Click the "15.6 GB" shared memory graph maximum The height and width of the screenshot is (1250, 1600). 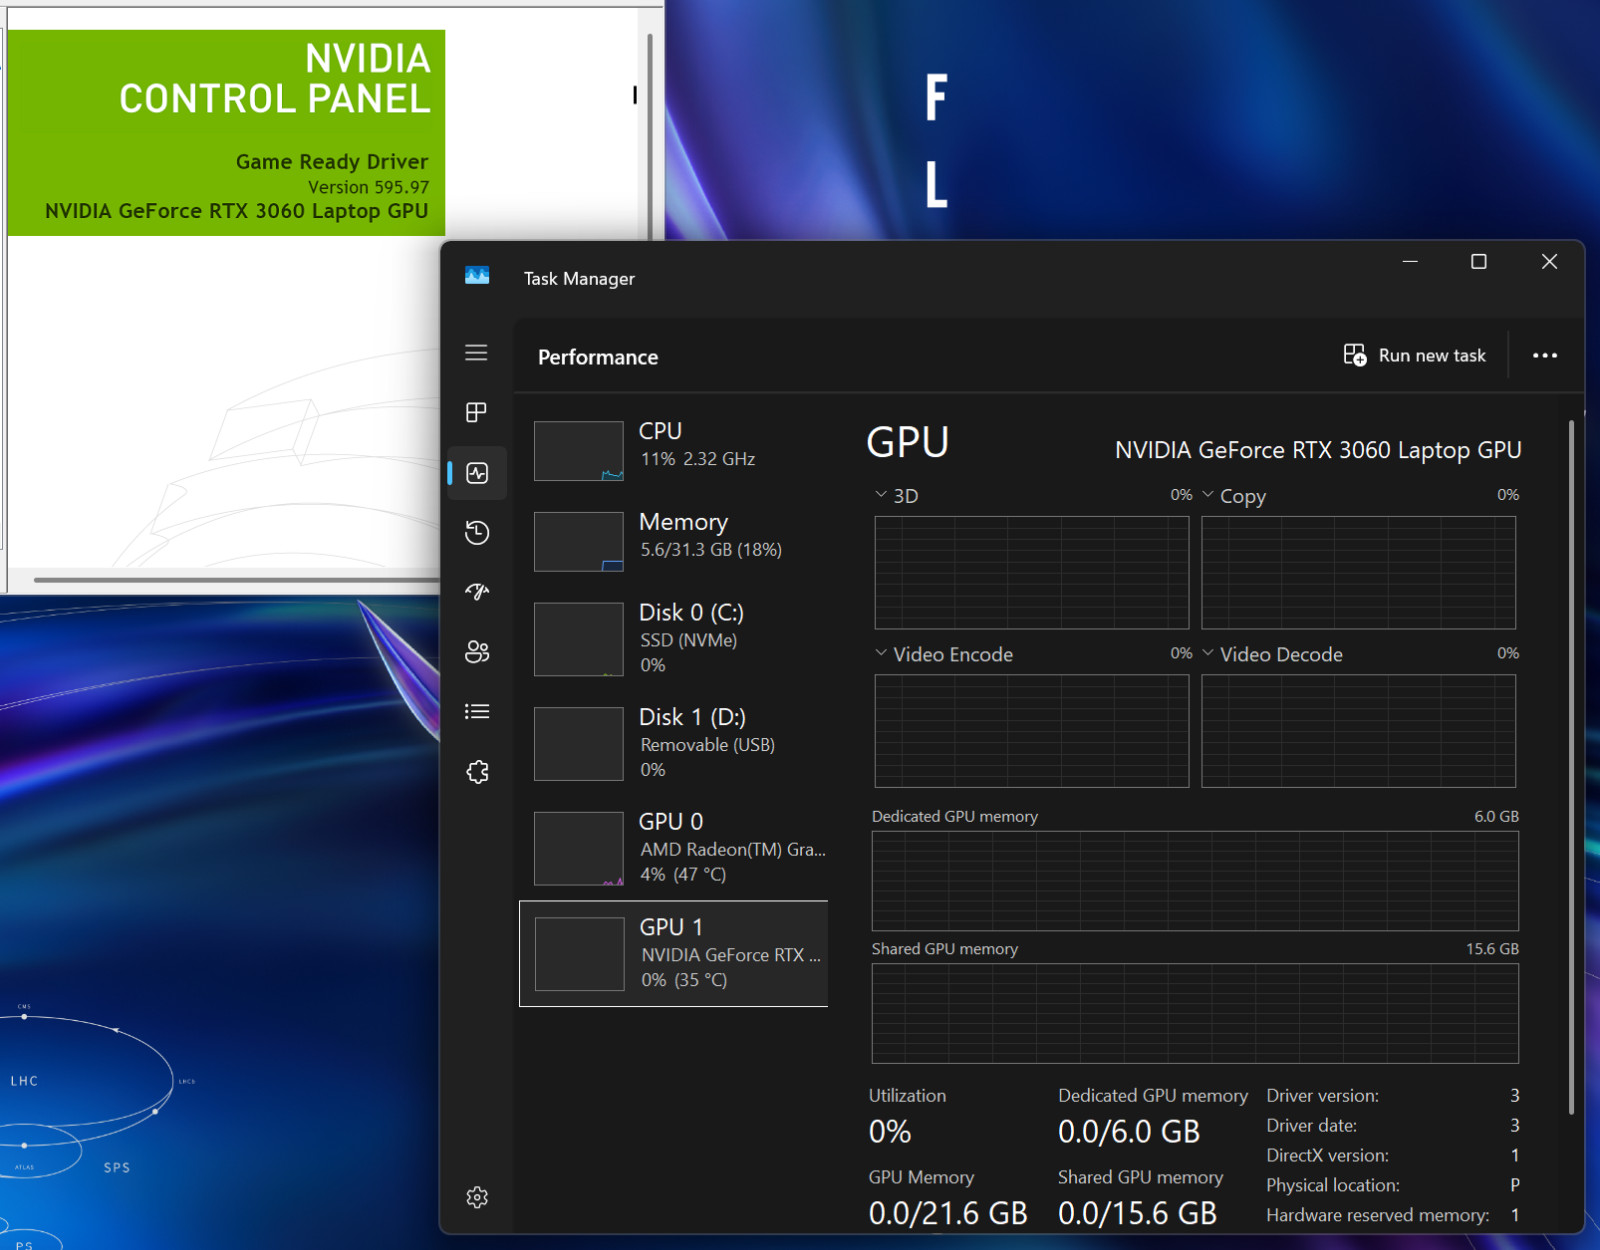(x=1492, y=949)
